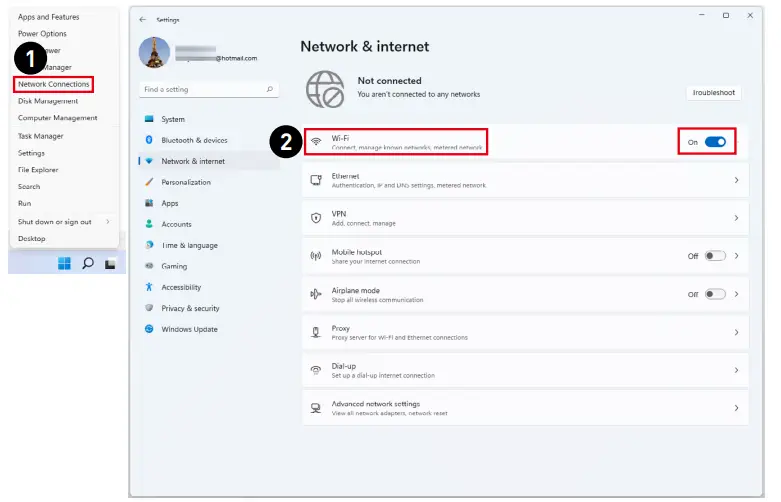
Task: Click the Windows Start button on taskbar
Action: pos(65,263)
